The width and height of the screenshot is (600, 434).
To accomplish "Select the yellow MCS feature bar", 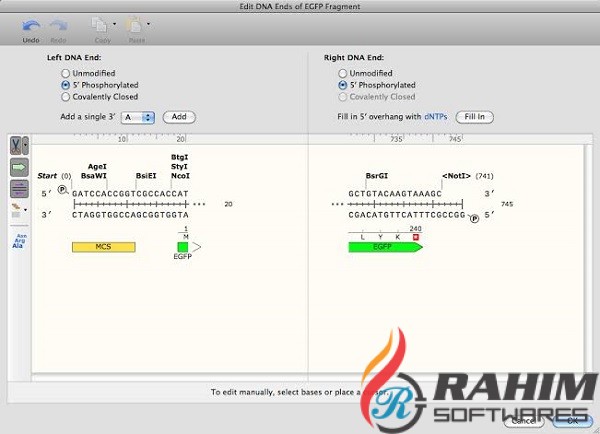I will tap(103, 247).
